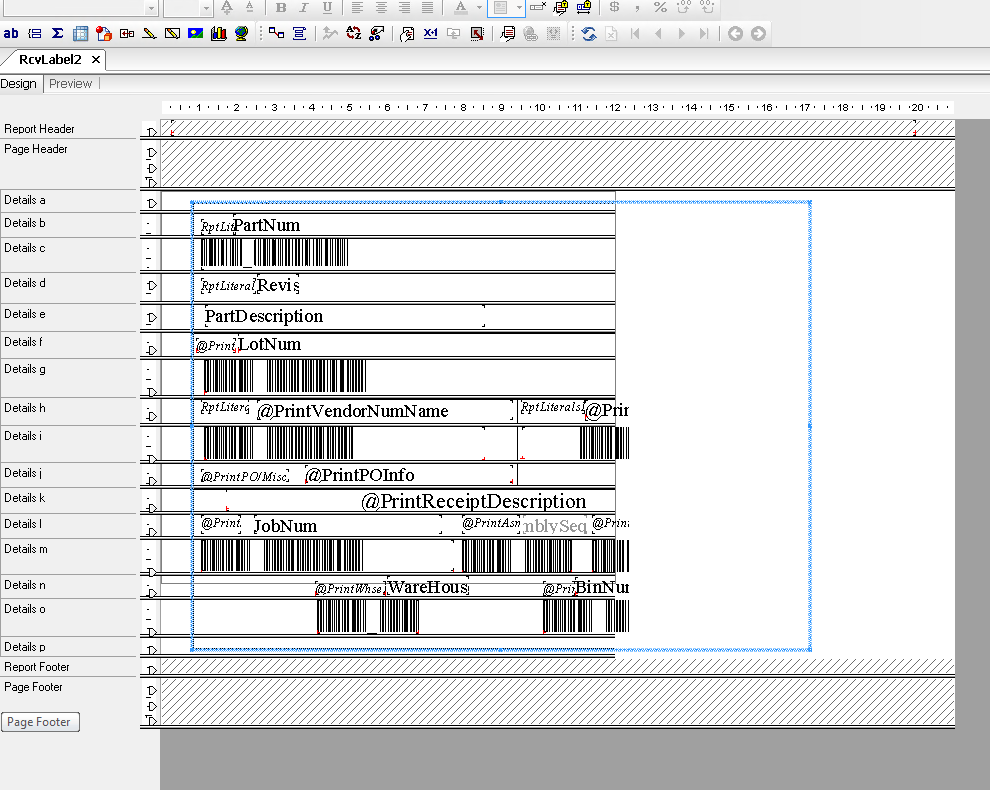This screenshot has width=990, height=790.
Task: Open the Database Expert
Action: click(x=277, y=33)
